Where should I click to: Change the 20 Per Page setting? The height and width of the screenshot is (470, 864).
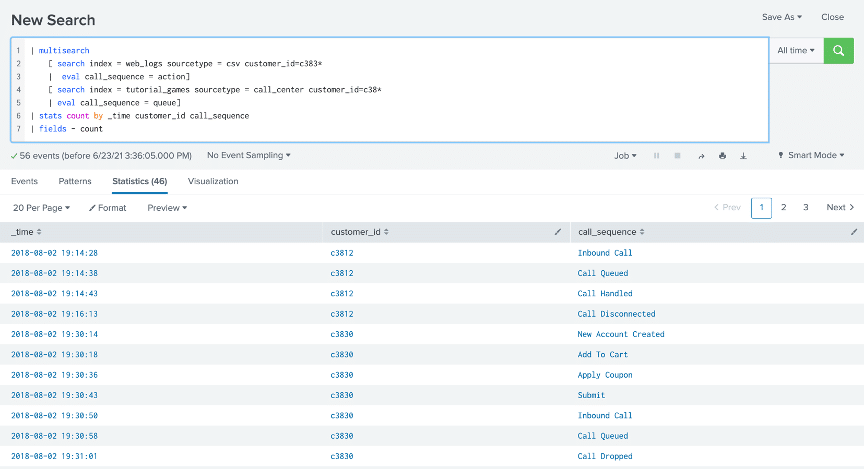click(x=41, y=208)
